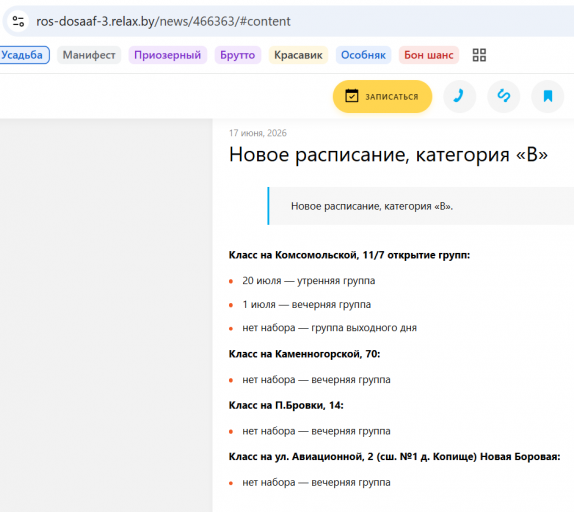Click the Класс на Комсомольской heading
The image size is (574, 512).
349,255
